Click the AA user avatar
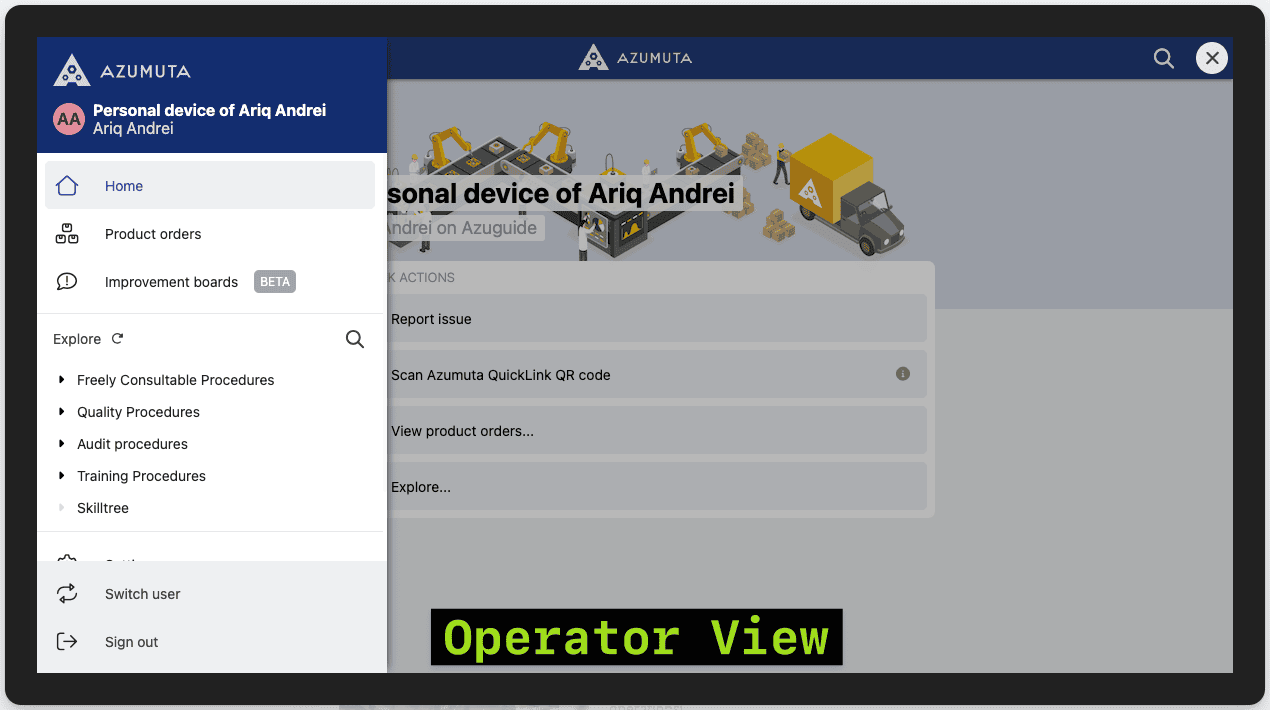Viewport: 1270px width, 710px height. pyautogui.click(x=69, y=119)
